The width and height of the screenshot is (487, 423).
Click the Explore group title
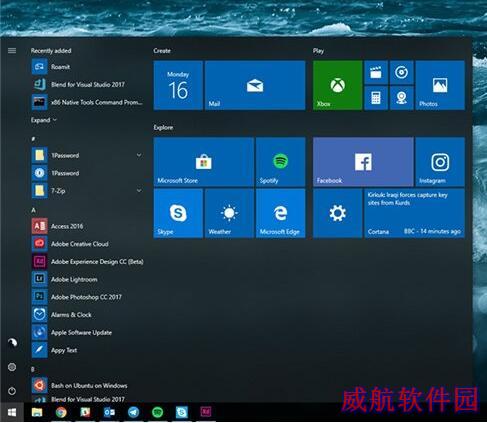point(163,127)
